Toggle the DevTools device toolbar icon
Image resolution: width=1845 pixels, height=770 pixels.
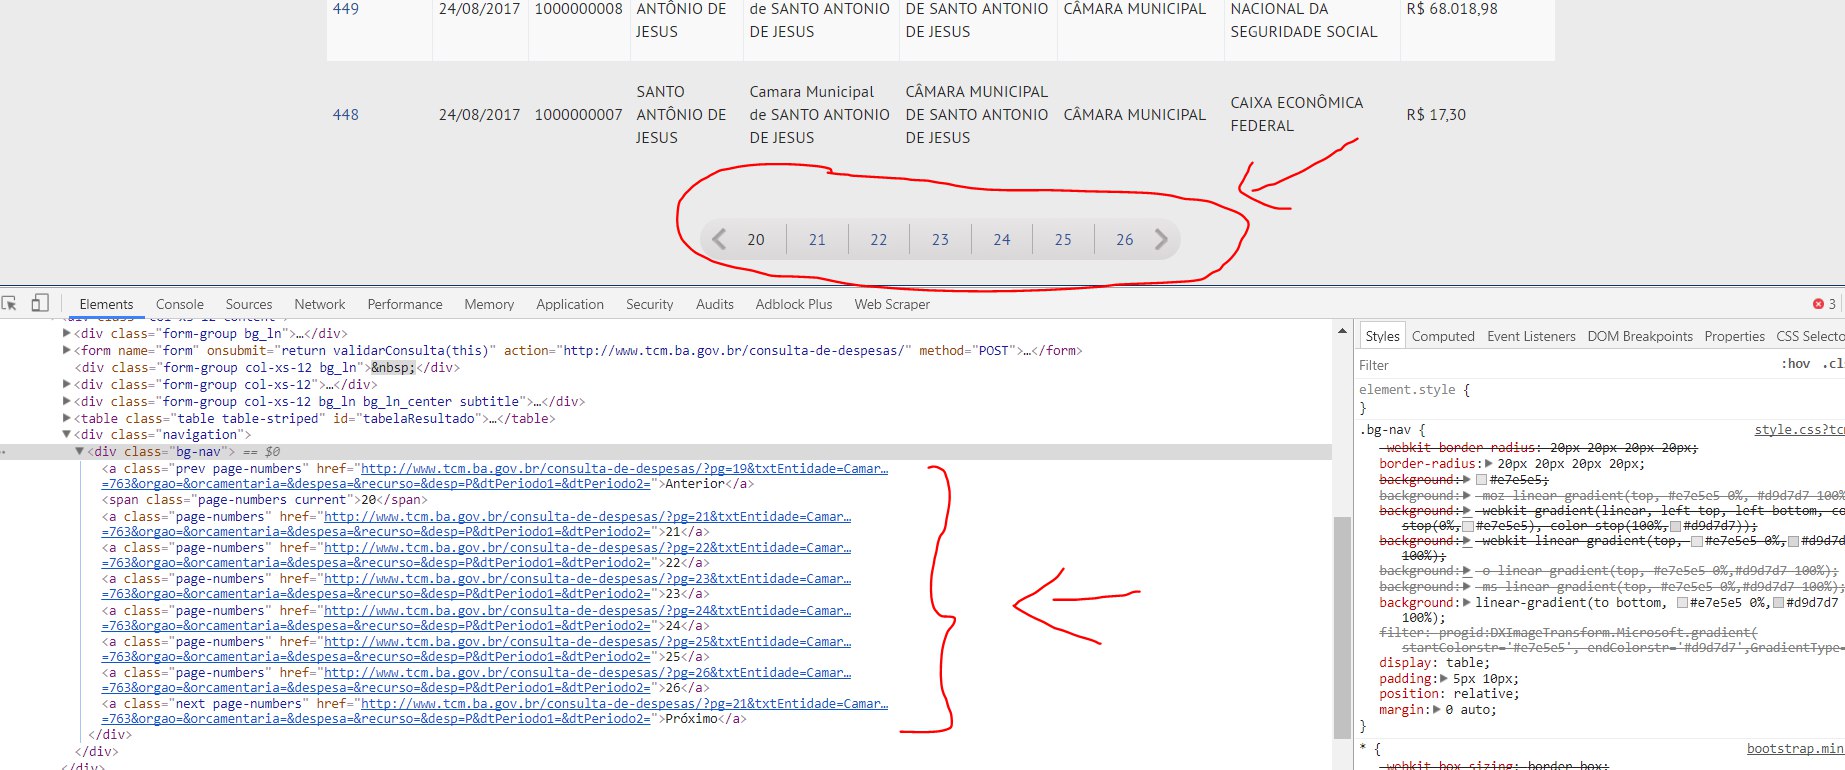[x=40, y=303]
